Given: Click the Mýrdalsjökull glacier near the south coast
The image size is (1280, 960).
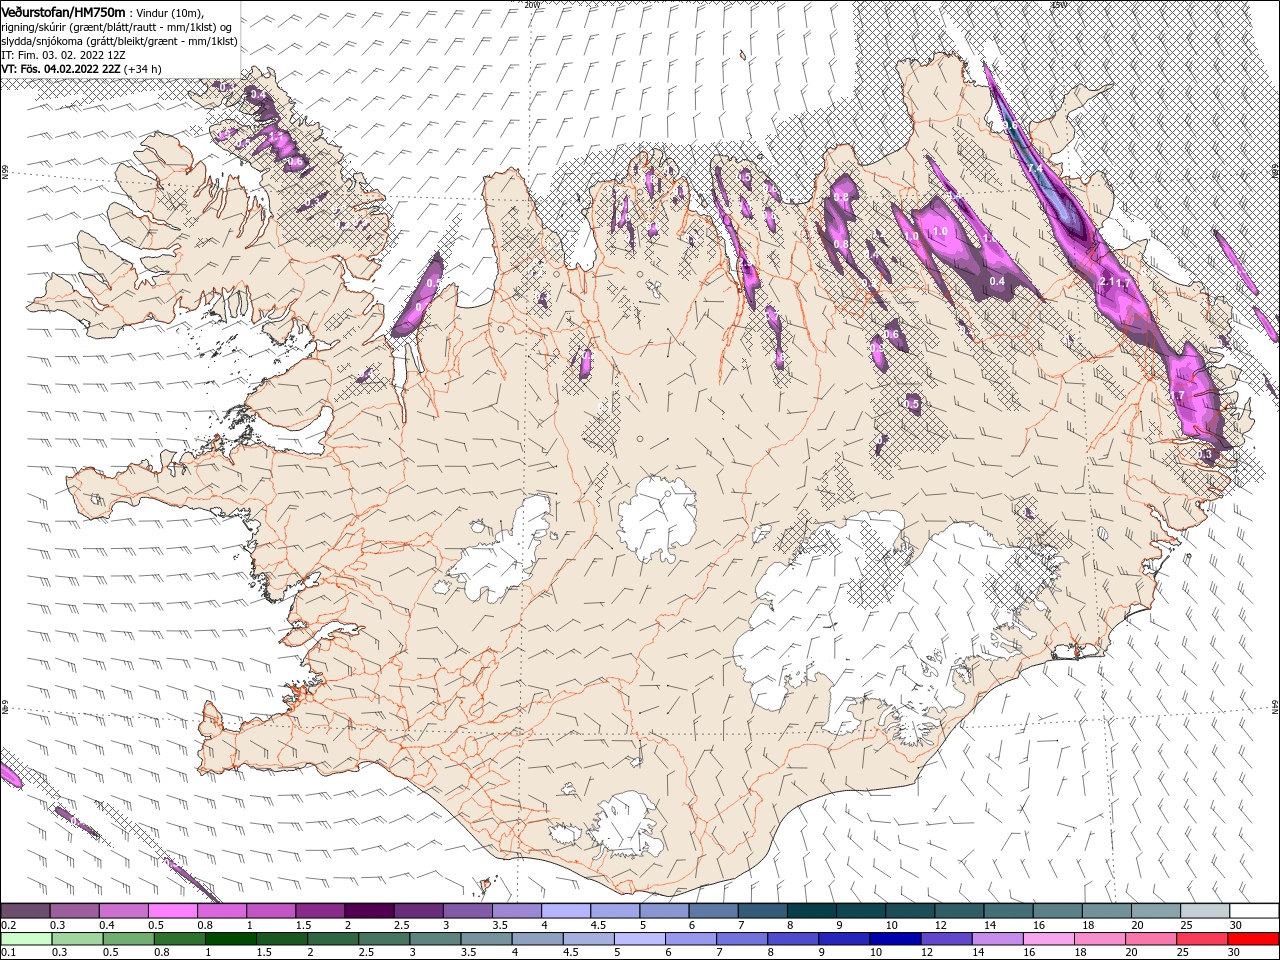Looking at the screenshot, I should [628, 826].
